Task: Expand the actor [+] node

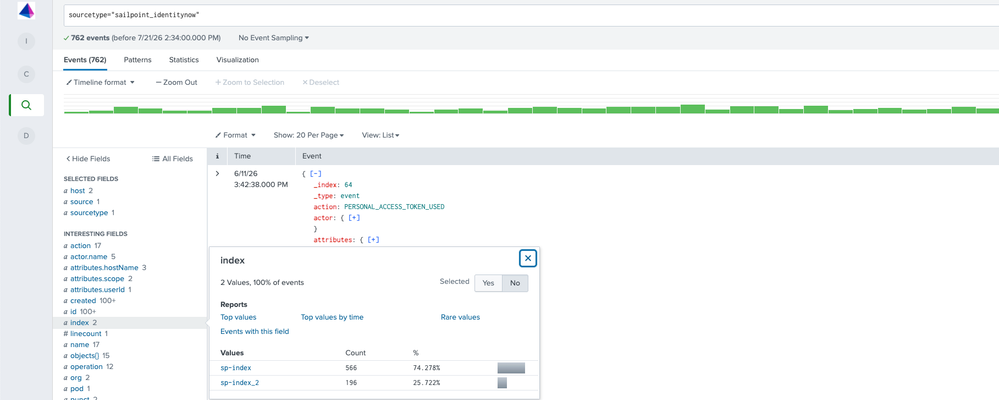Action: (x=356, y=218)
